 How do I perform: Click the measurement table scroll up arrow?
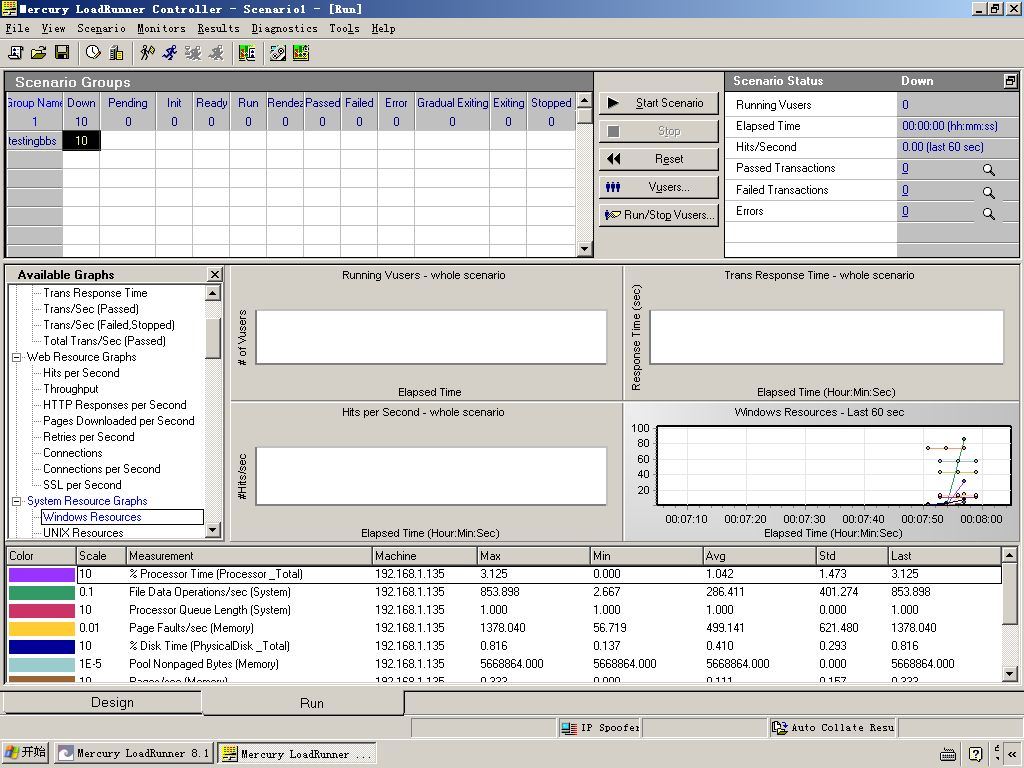pos(1010,555)
